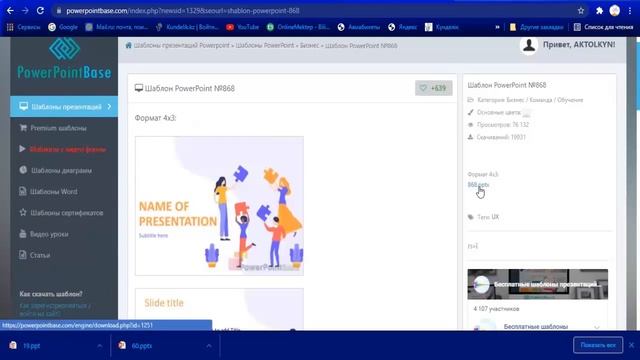This screenshot has height=360, width=640.
Task: Open the OnlineMektep bookmark
Action: tap(298, 27)
